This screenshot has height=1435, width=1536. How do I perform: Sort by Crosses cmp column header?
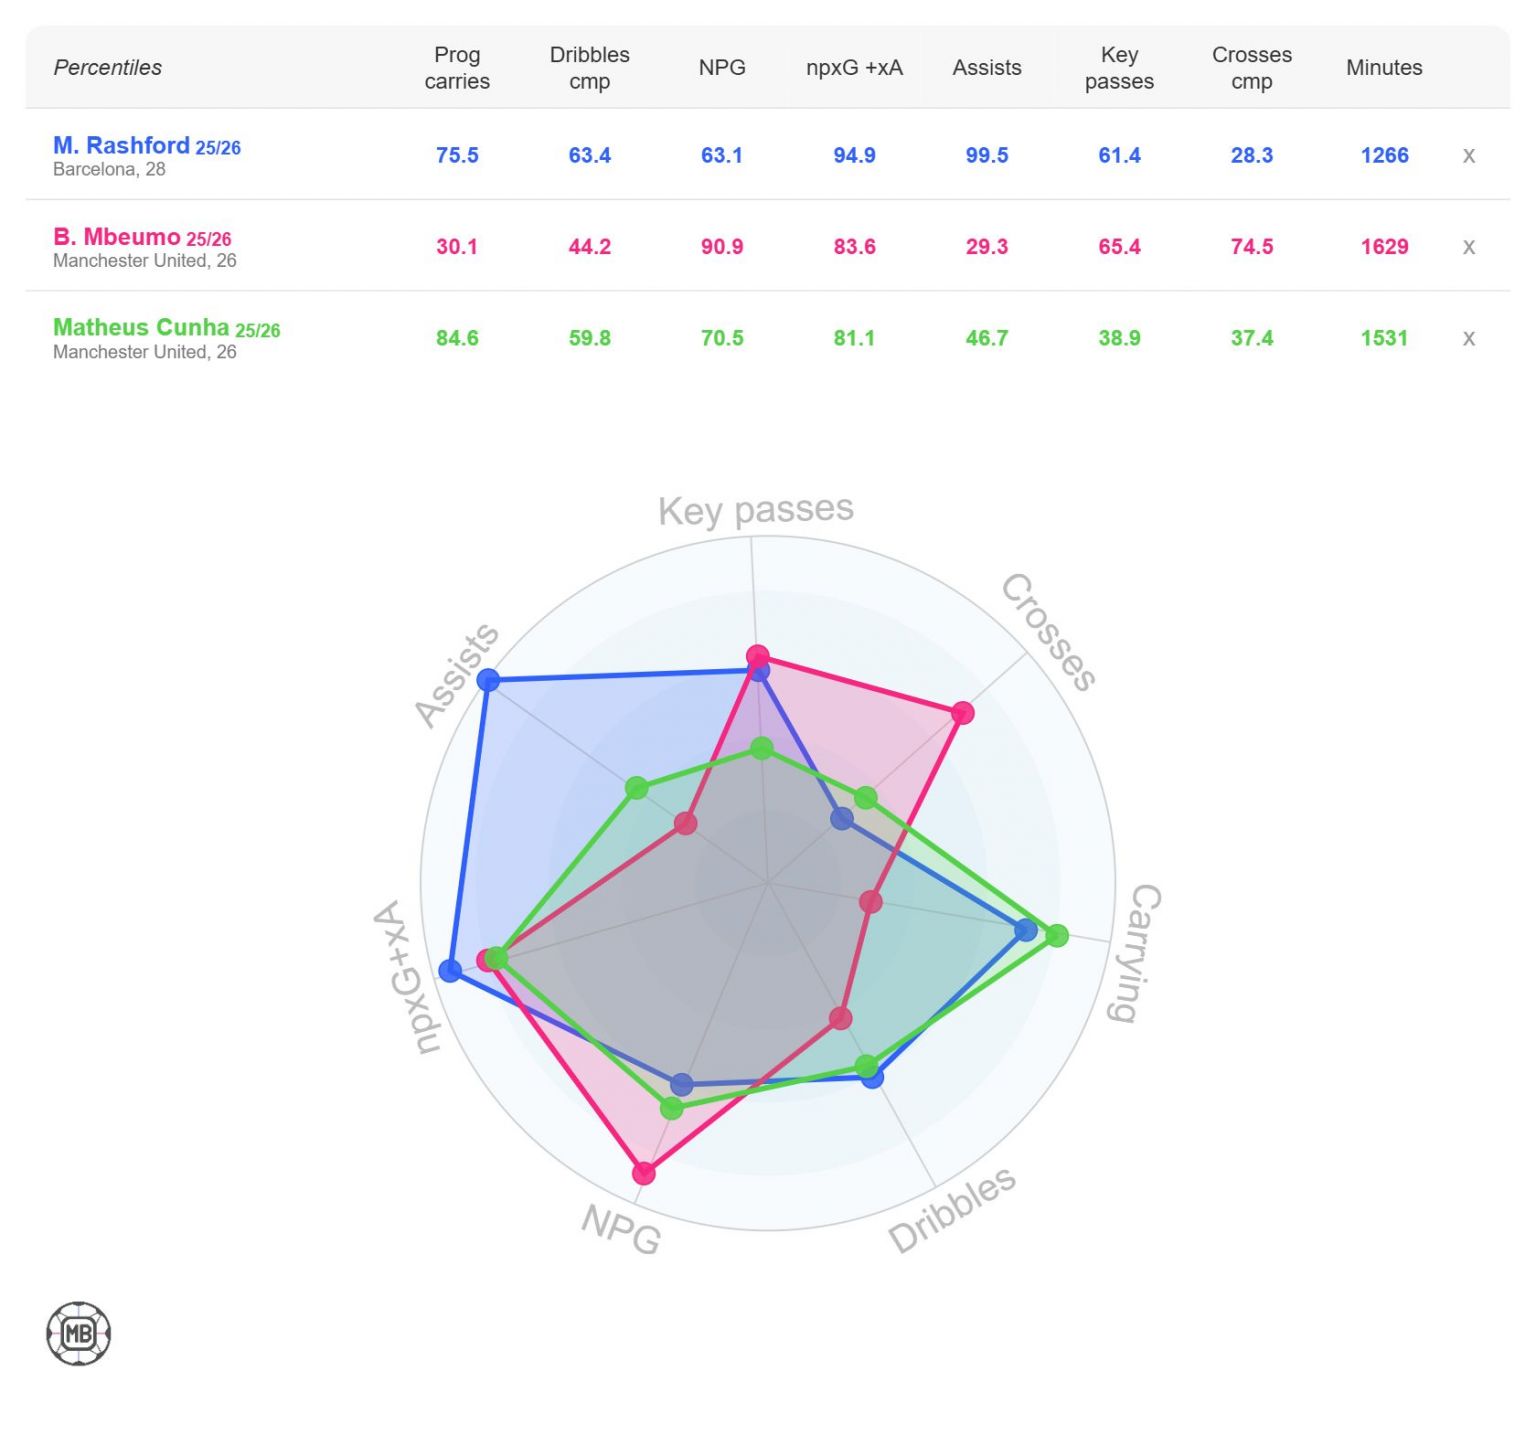pos(1252,68)
